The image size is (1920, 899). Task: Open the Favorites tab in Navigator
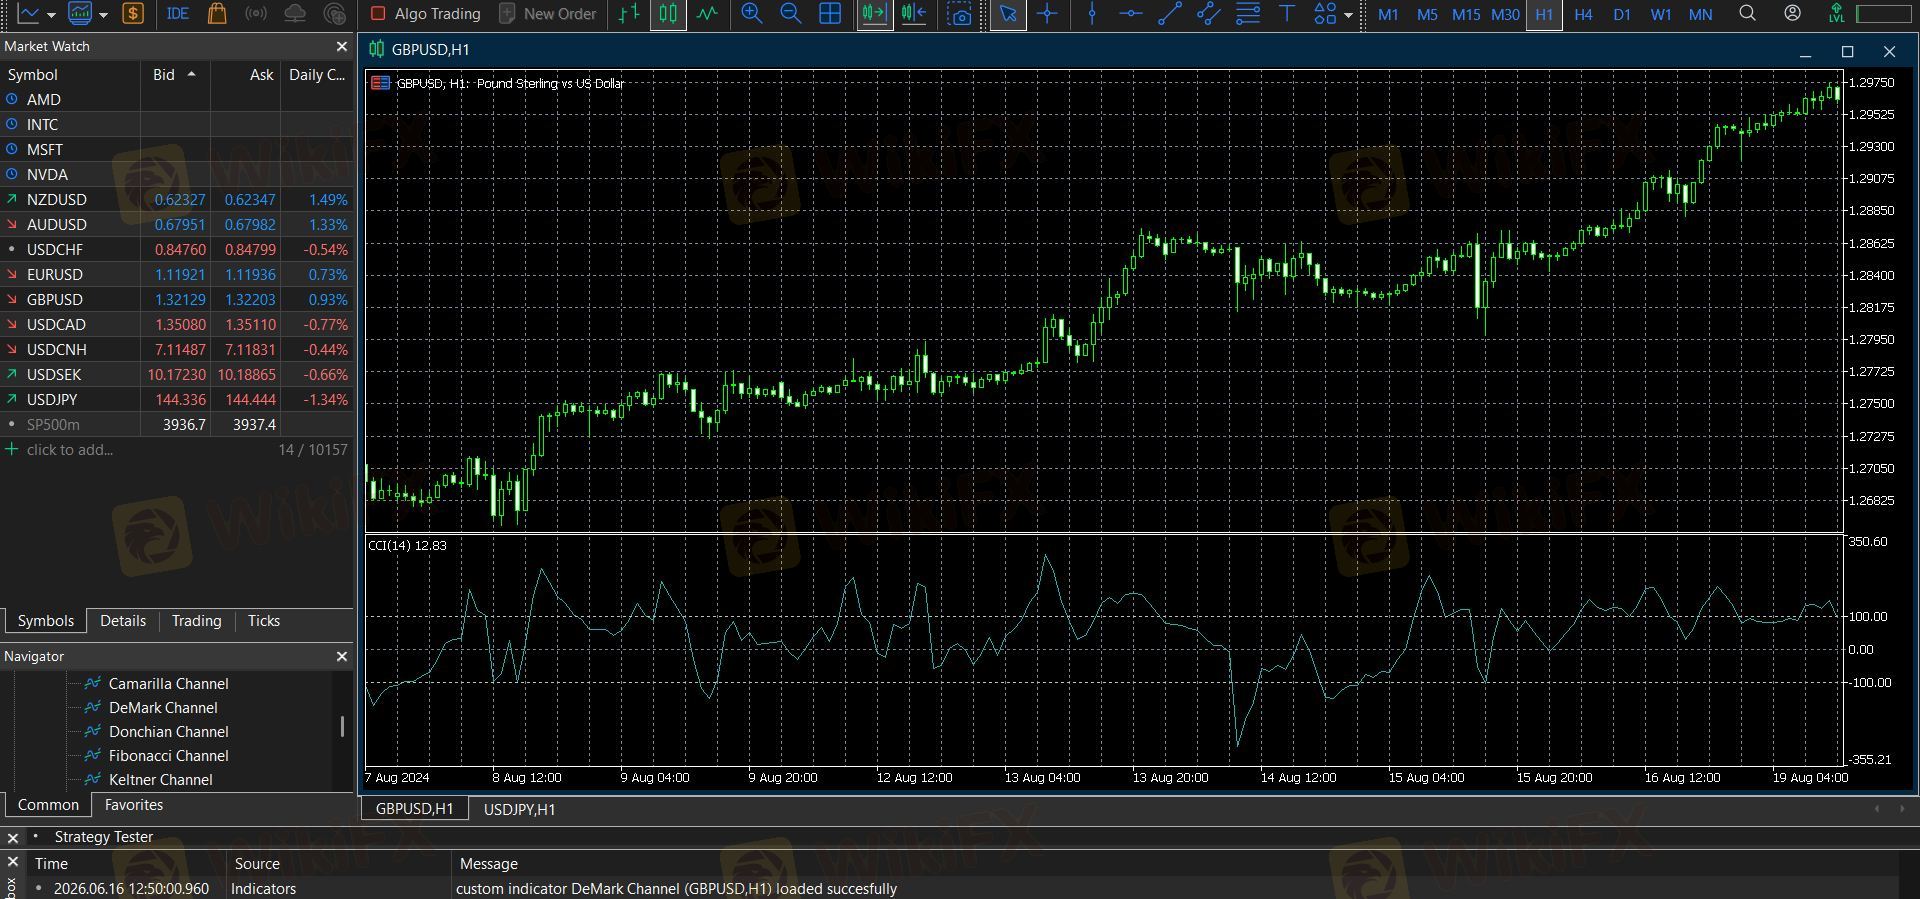click(134, 805)
